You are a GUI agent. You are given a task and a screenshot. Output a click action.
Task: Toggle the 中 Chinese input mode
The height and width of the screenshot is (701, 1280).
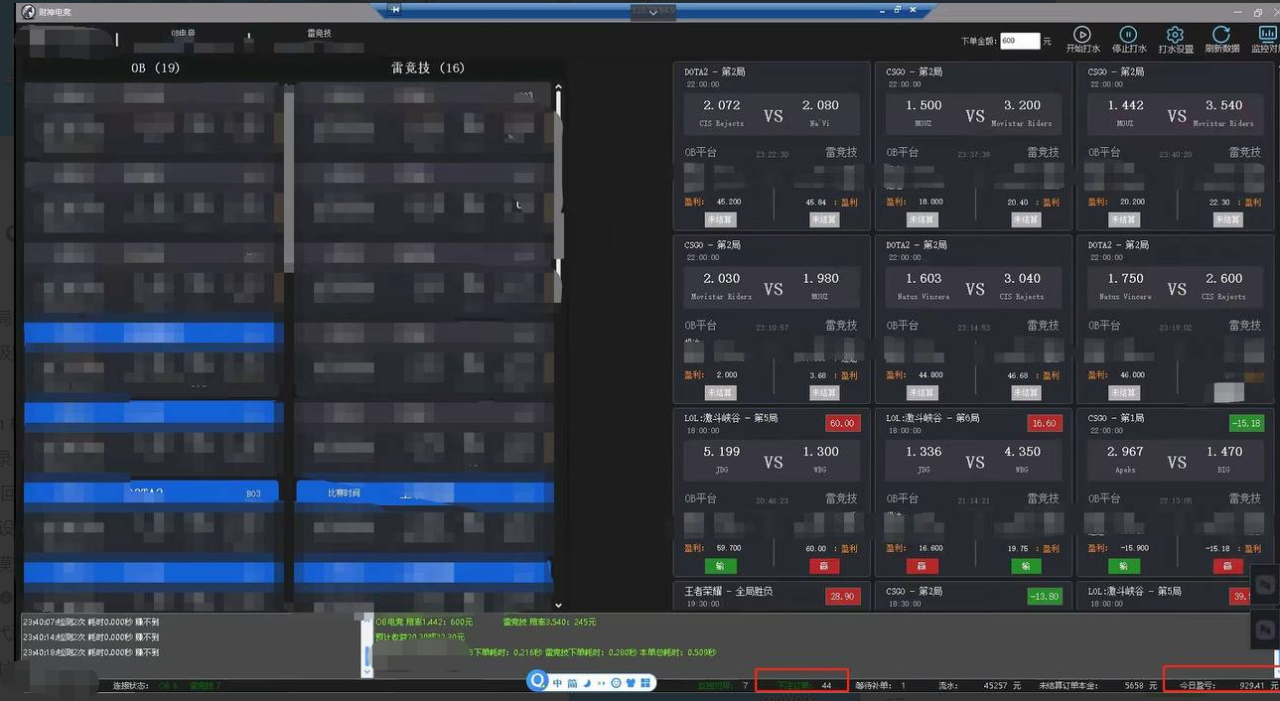(557, 683)
